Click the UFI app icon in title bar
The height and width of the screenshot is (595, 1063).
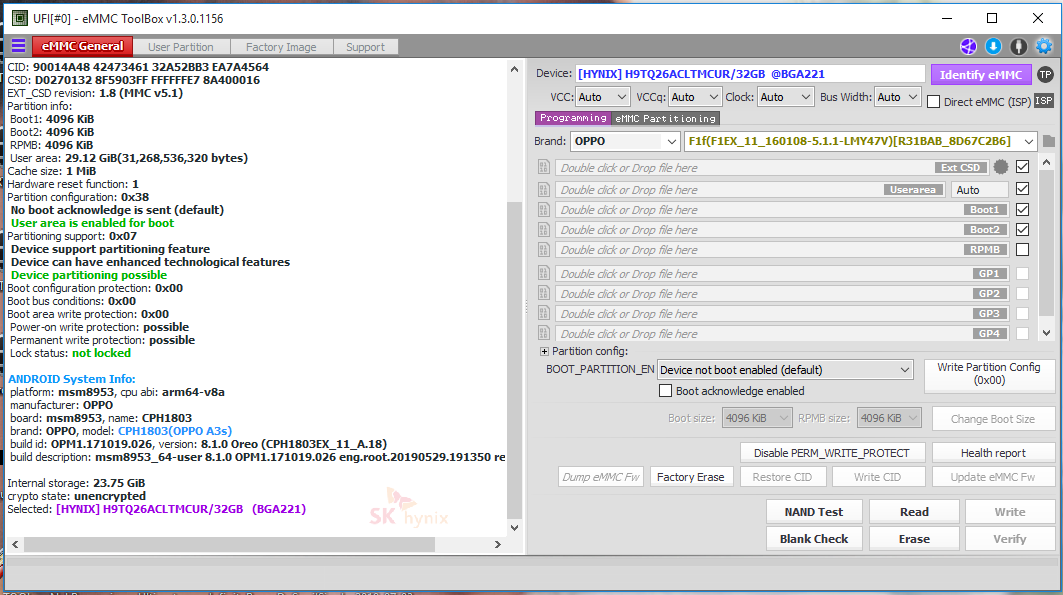tap(20, 18)
